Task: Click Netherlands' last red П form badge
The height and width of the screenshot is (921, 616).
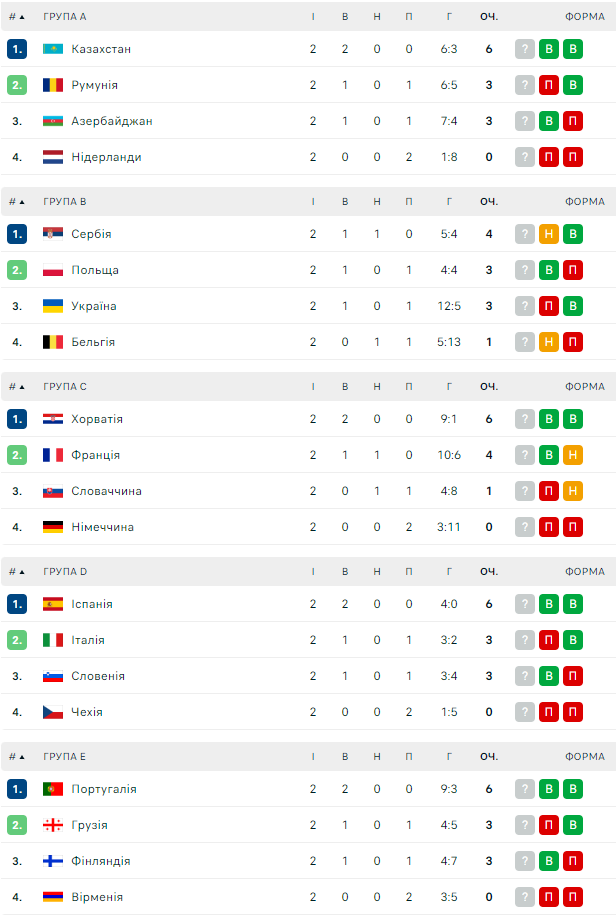Action: coord(573,157)
